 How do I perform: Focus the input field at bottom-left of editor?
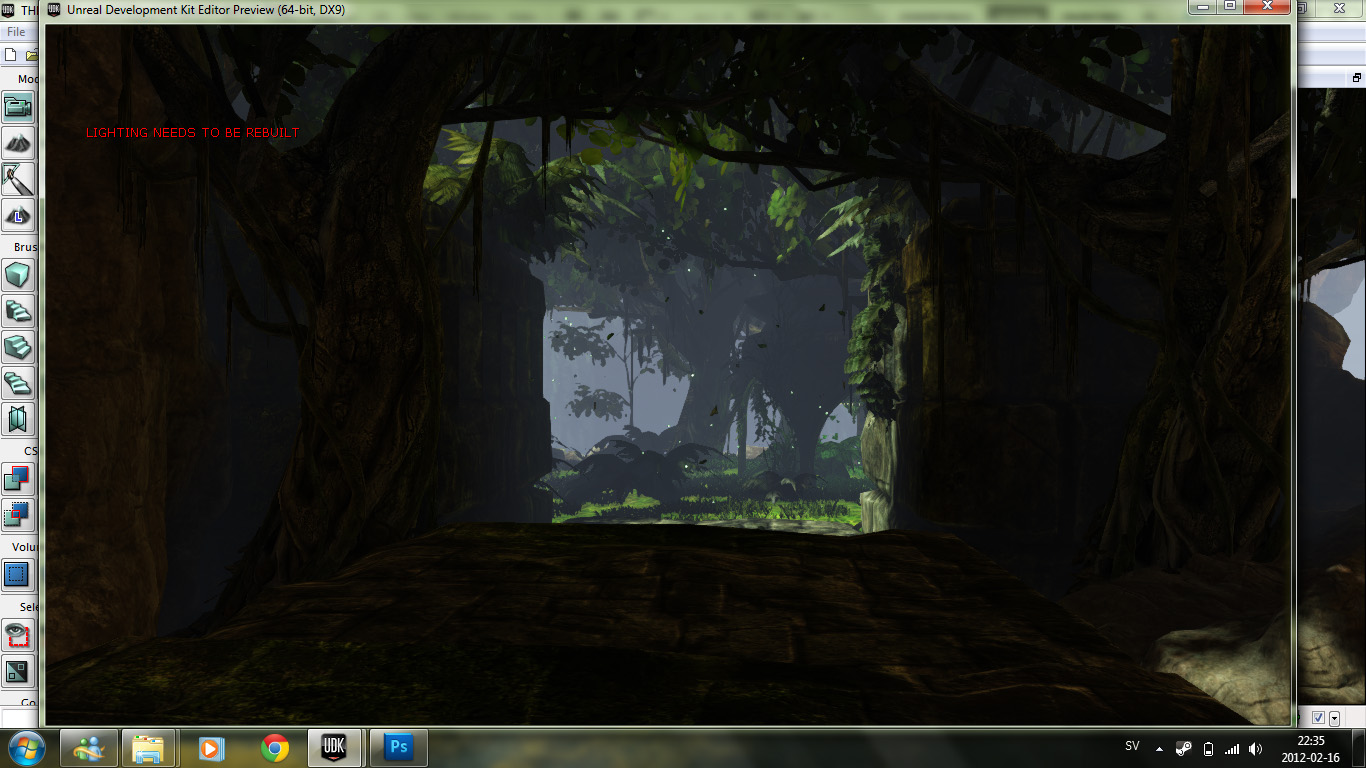(19, 718)
